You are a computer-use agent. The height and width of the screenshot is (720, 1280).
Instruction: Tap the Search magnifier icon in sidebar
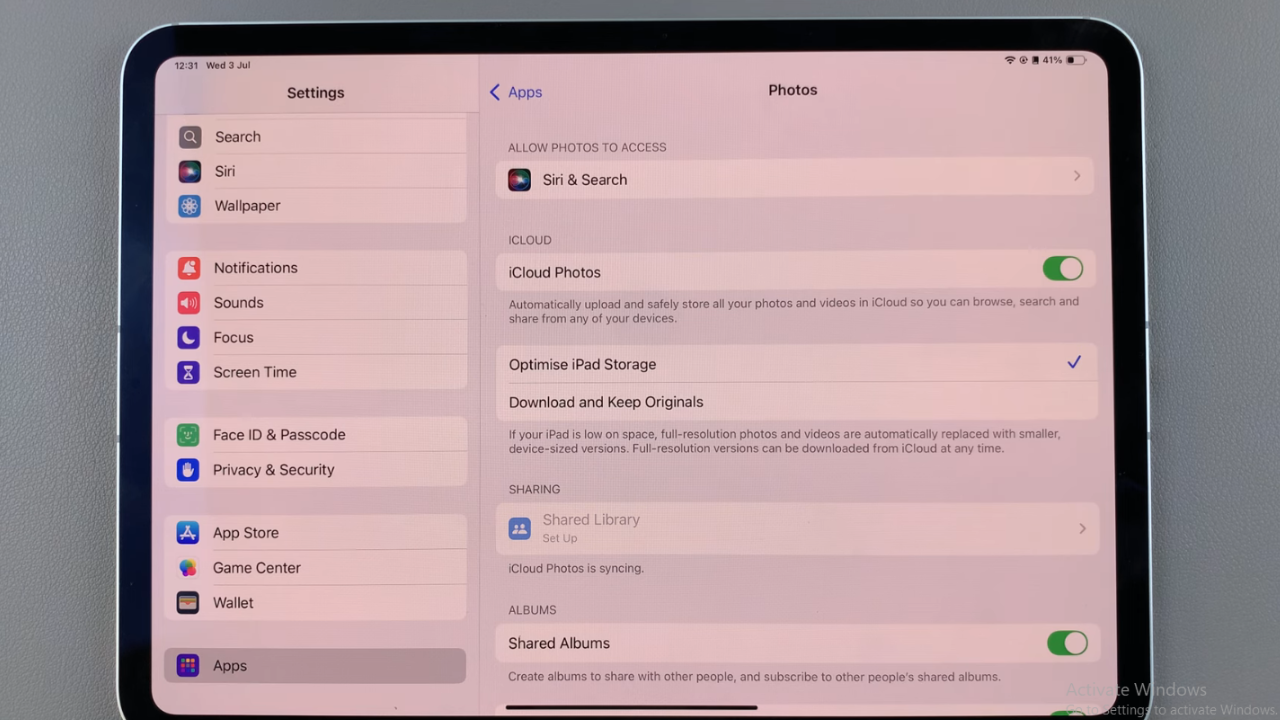point(190,137)
